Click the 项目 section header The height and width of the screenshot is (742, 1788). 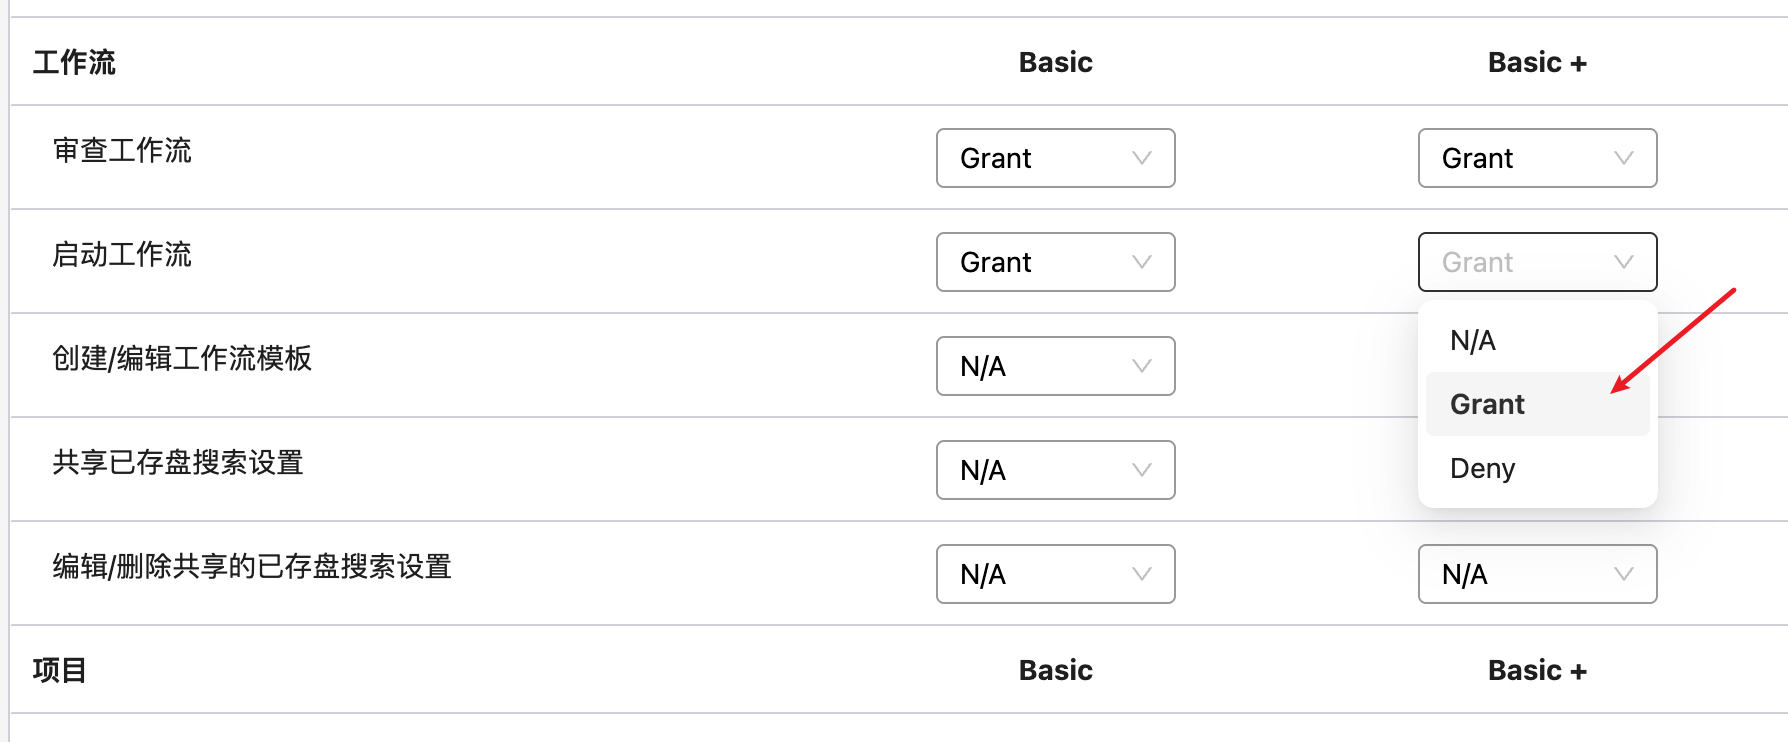point(59,670)
